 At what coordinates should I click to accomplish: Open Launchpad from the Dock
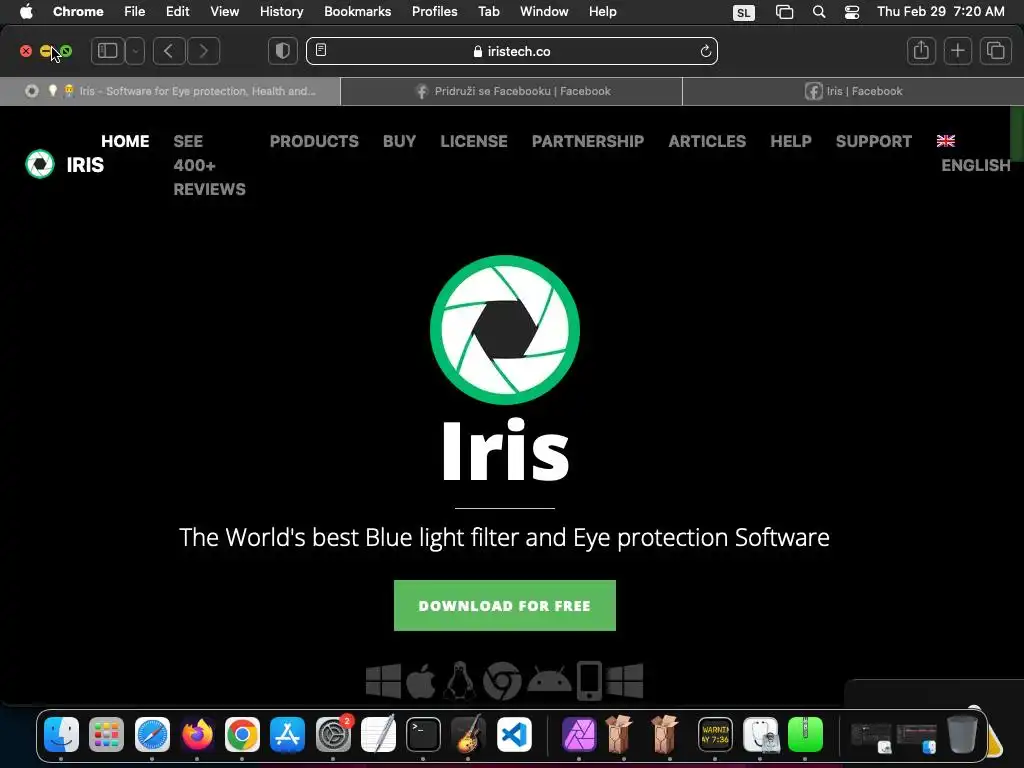tap(106, 735)
